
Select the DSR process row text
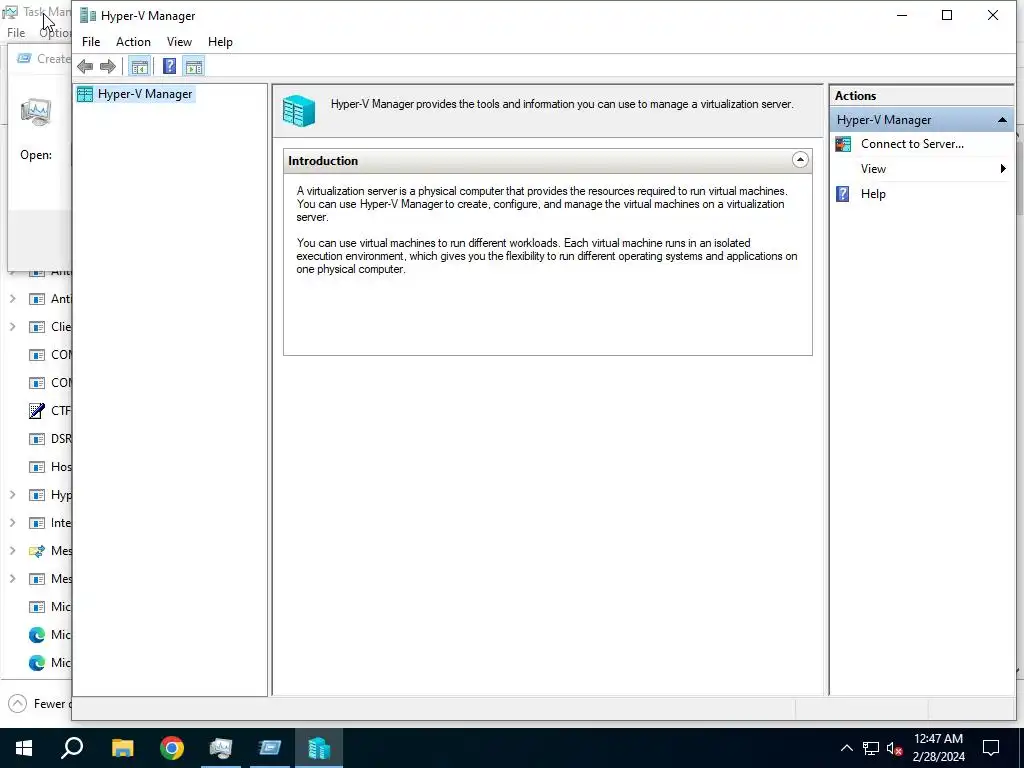tap(61, 438)
